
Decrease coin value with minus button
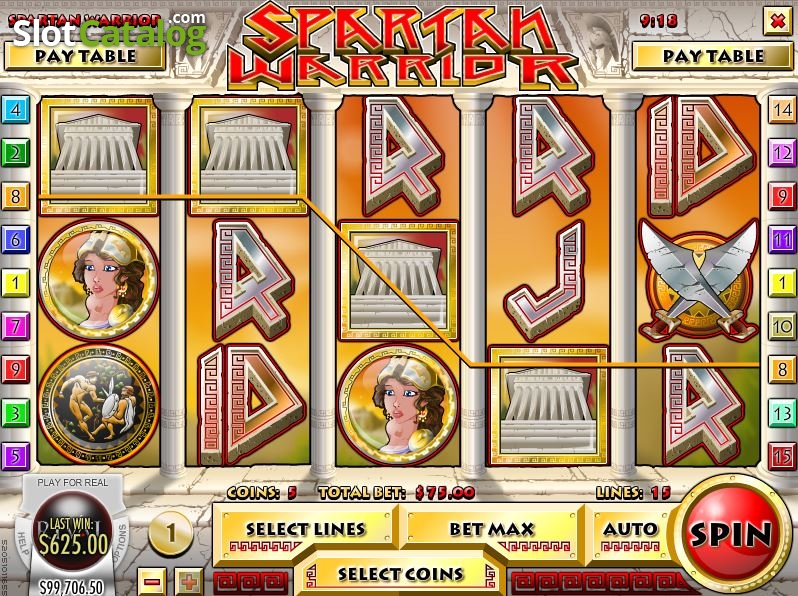pyautogui.click(x=152, y=581)
